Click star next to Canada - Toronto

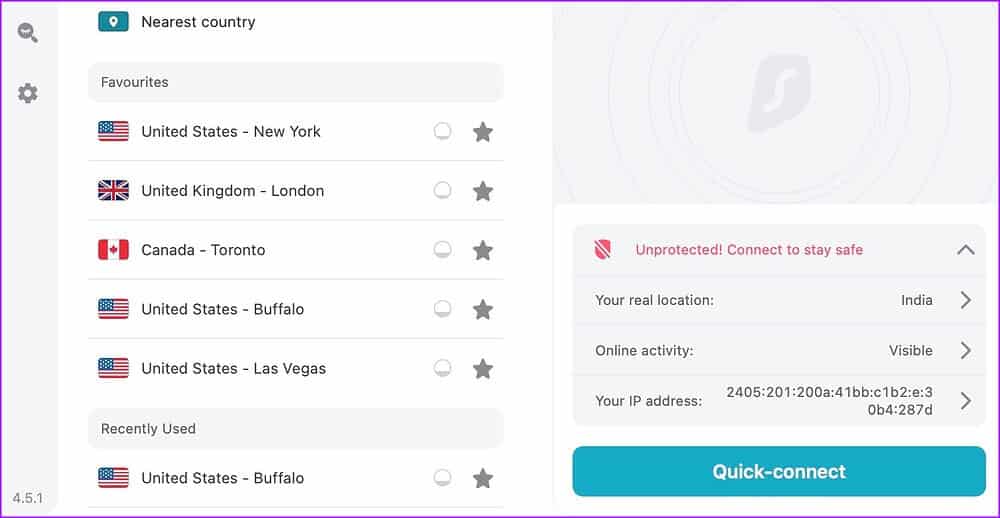(x=483, y=250)
